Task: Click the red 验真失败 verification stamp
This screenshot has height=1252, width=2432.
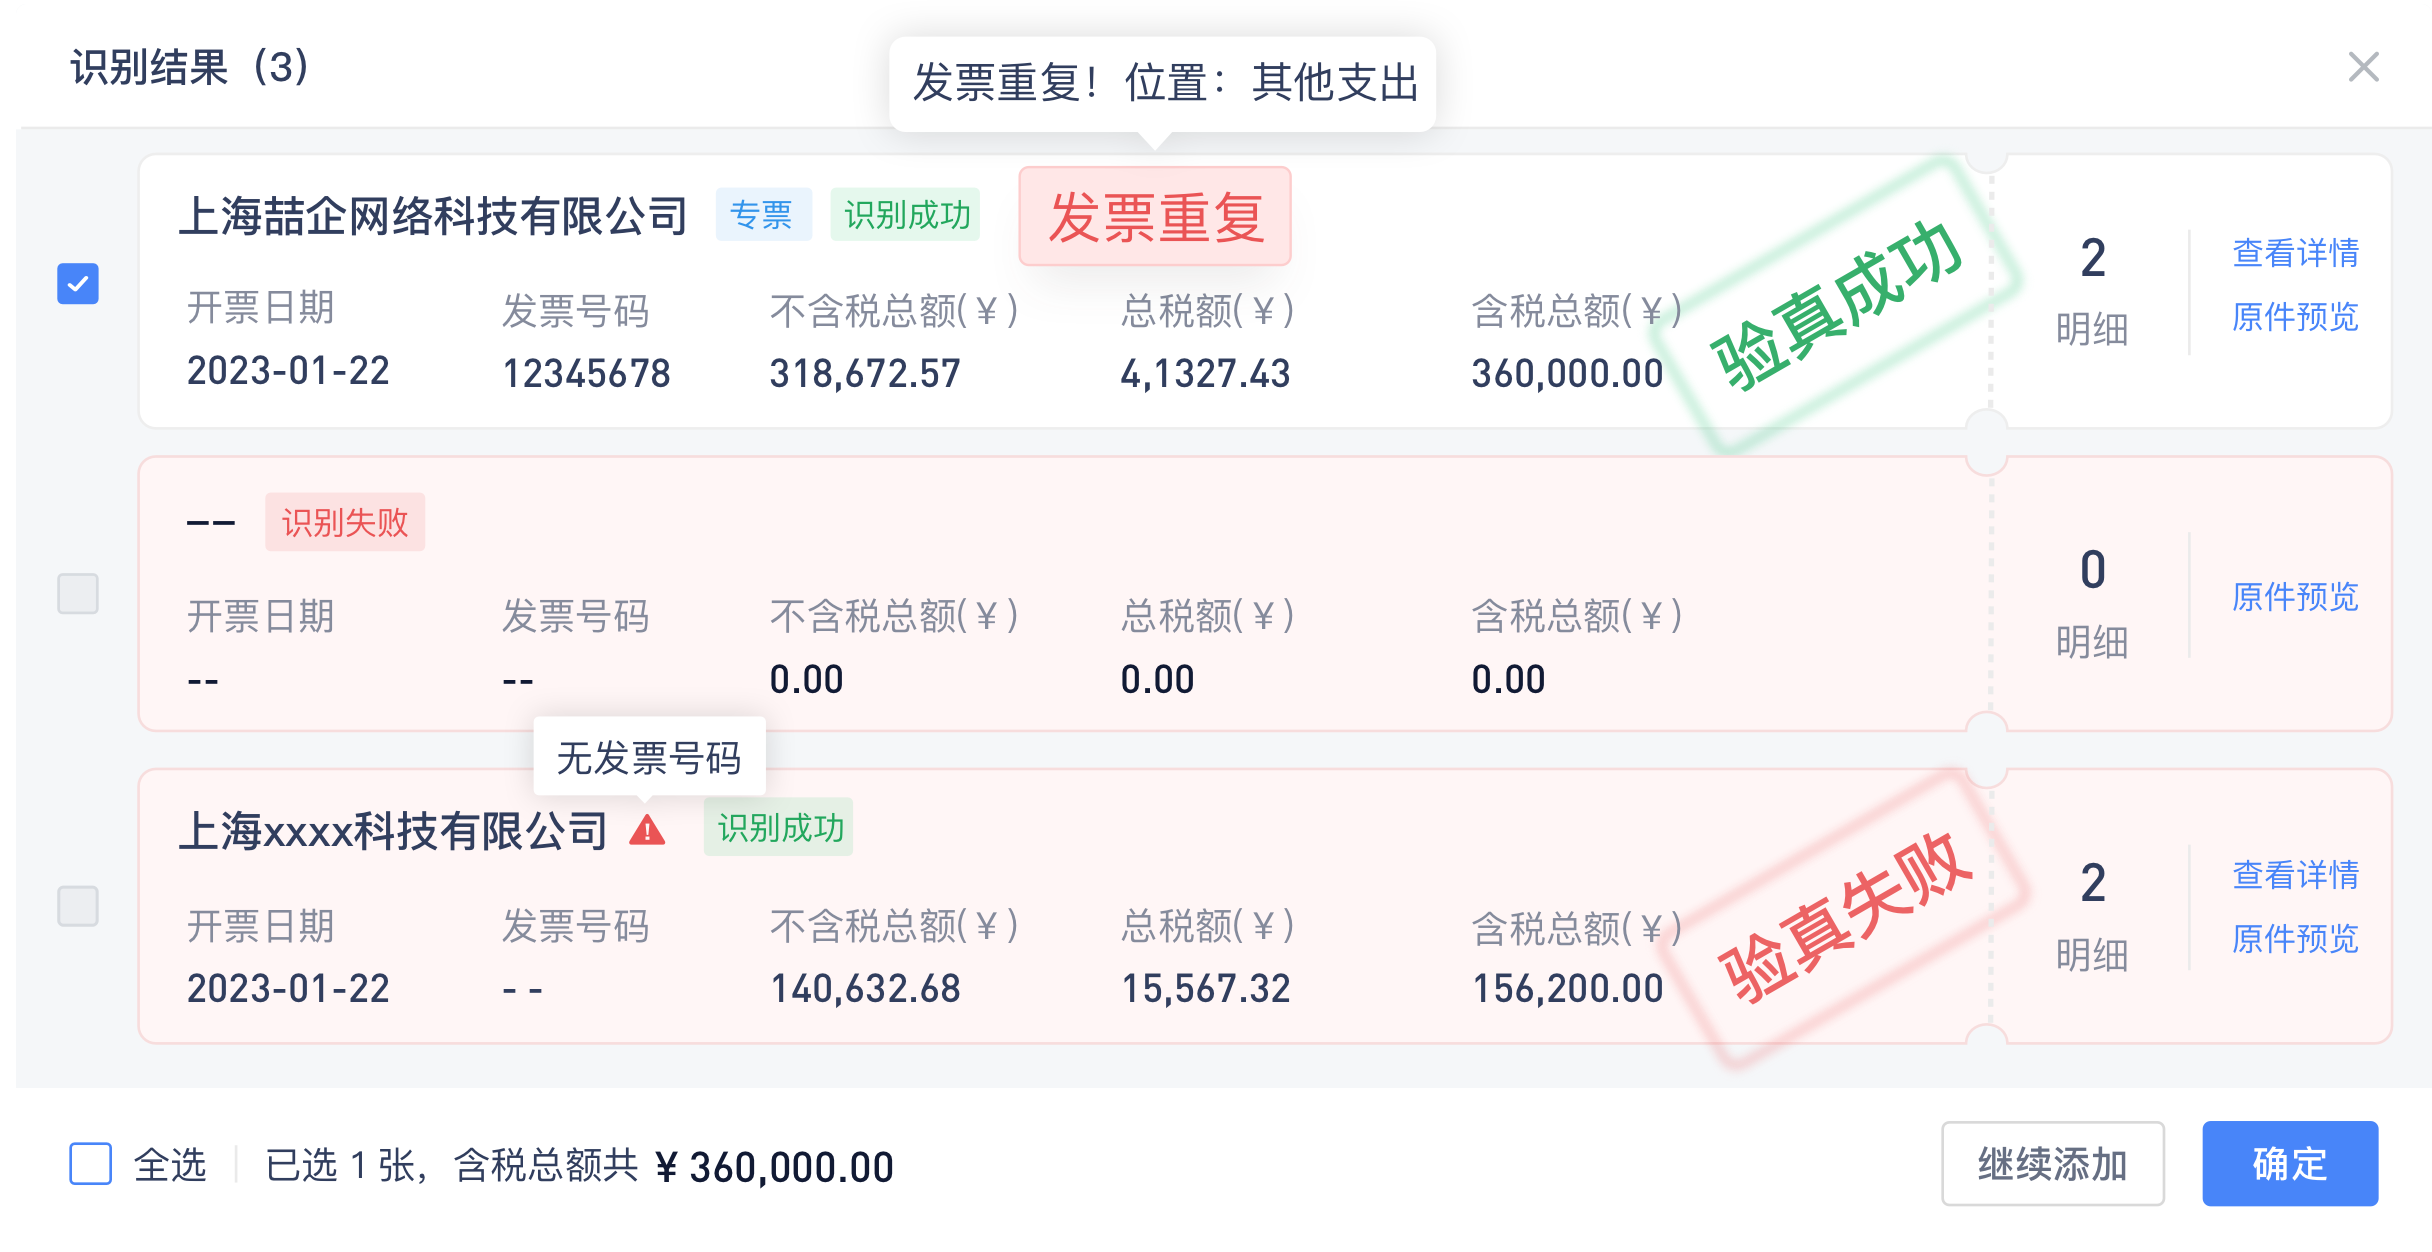Action: coord(1845,917)
